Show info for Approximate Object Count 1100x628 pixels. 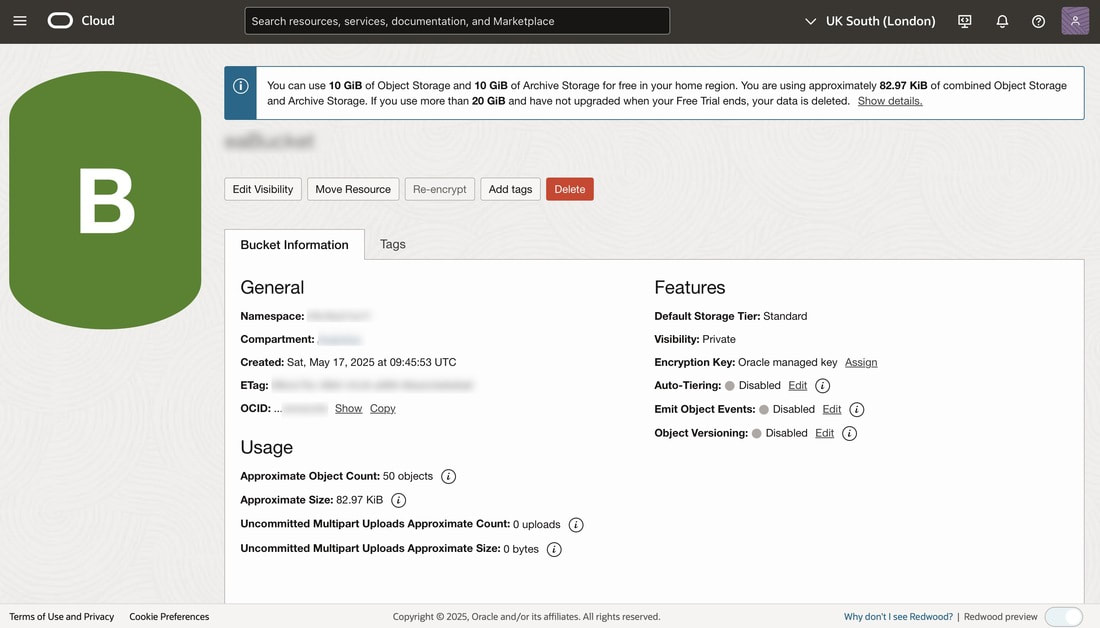(448, 476)
